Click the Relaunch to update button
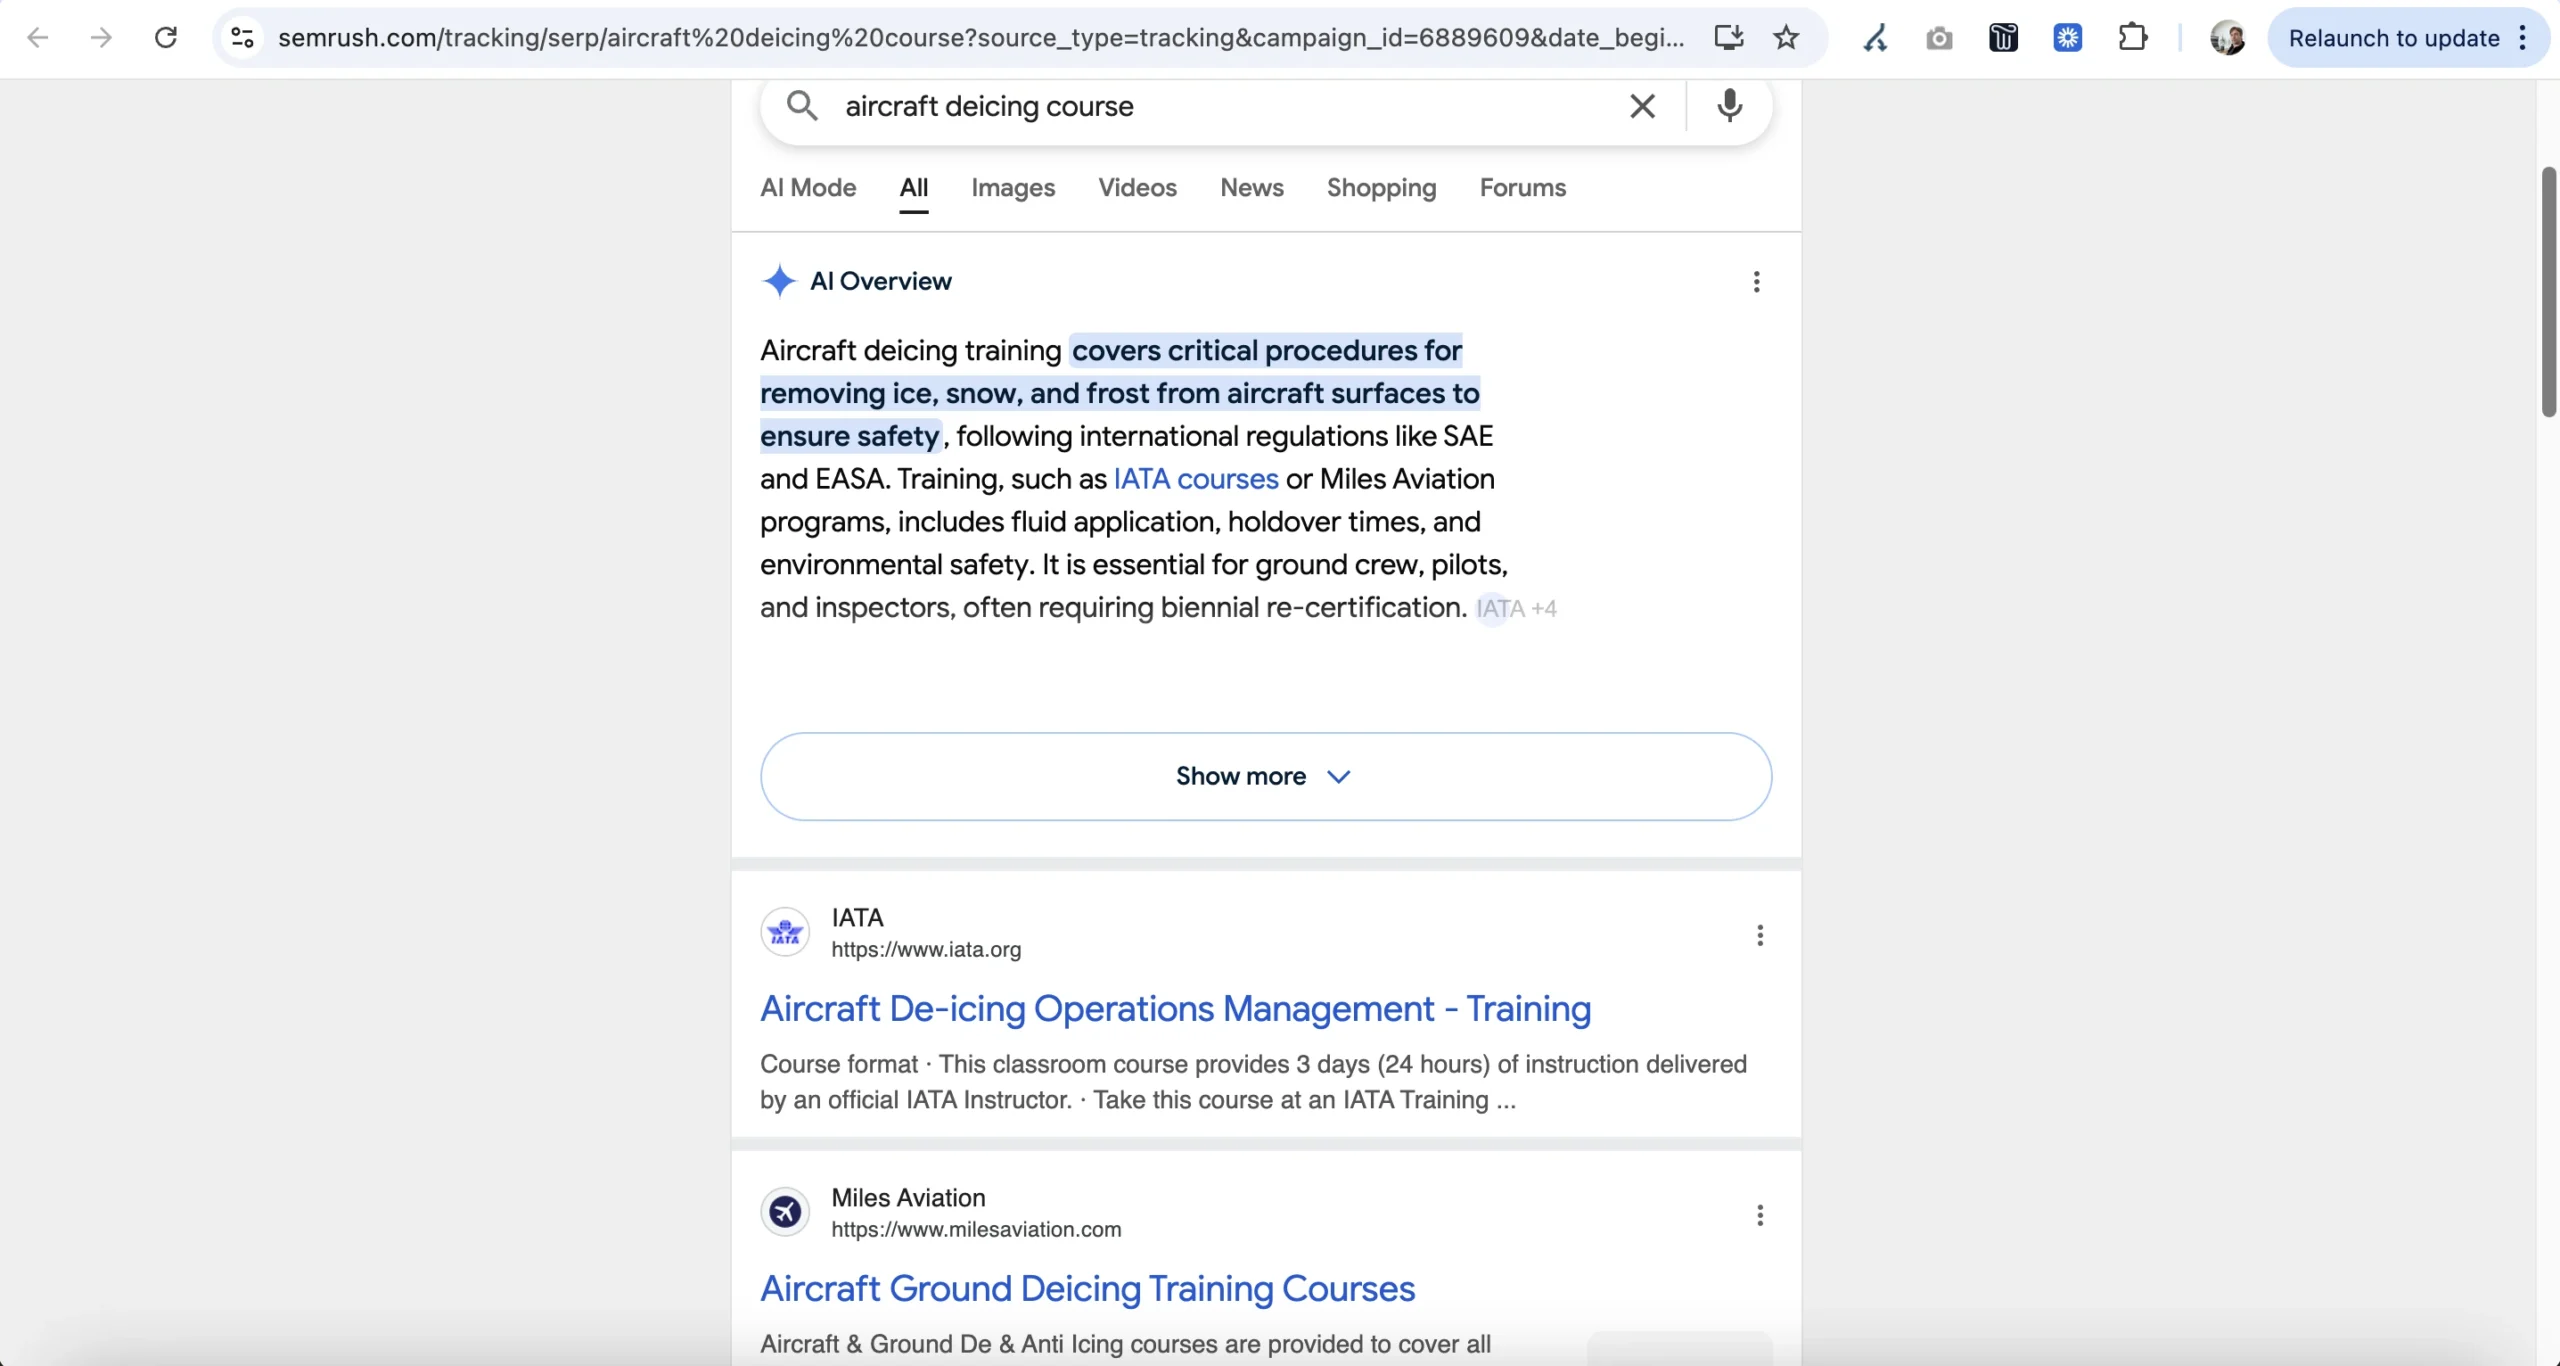The width and height of the screenshot is (2560, 1366). [2393, 38]
